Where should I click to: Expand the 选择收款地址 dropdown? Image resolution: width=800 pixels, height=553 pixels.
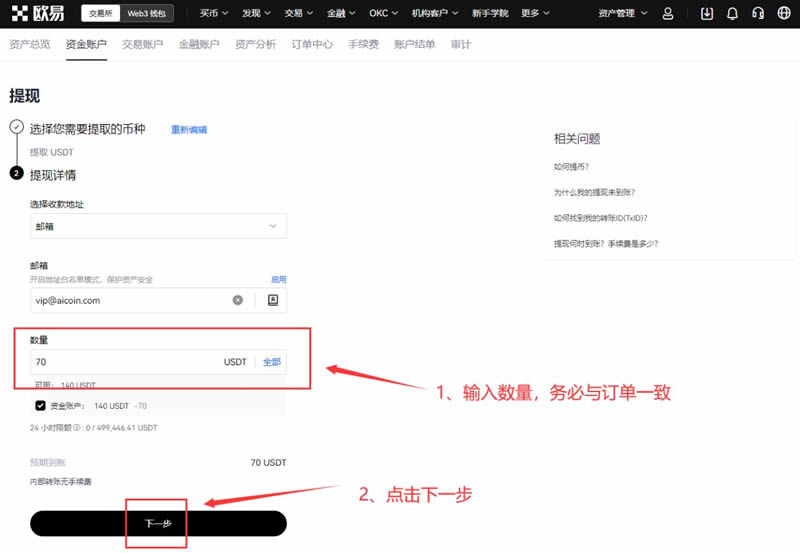[158, 227]
